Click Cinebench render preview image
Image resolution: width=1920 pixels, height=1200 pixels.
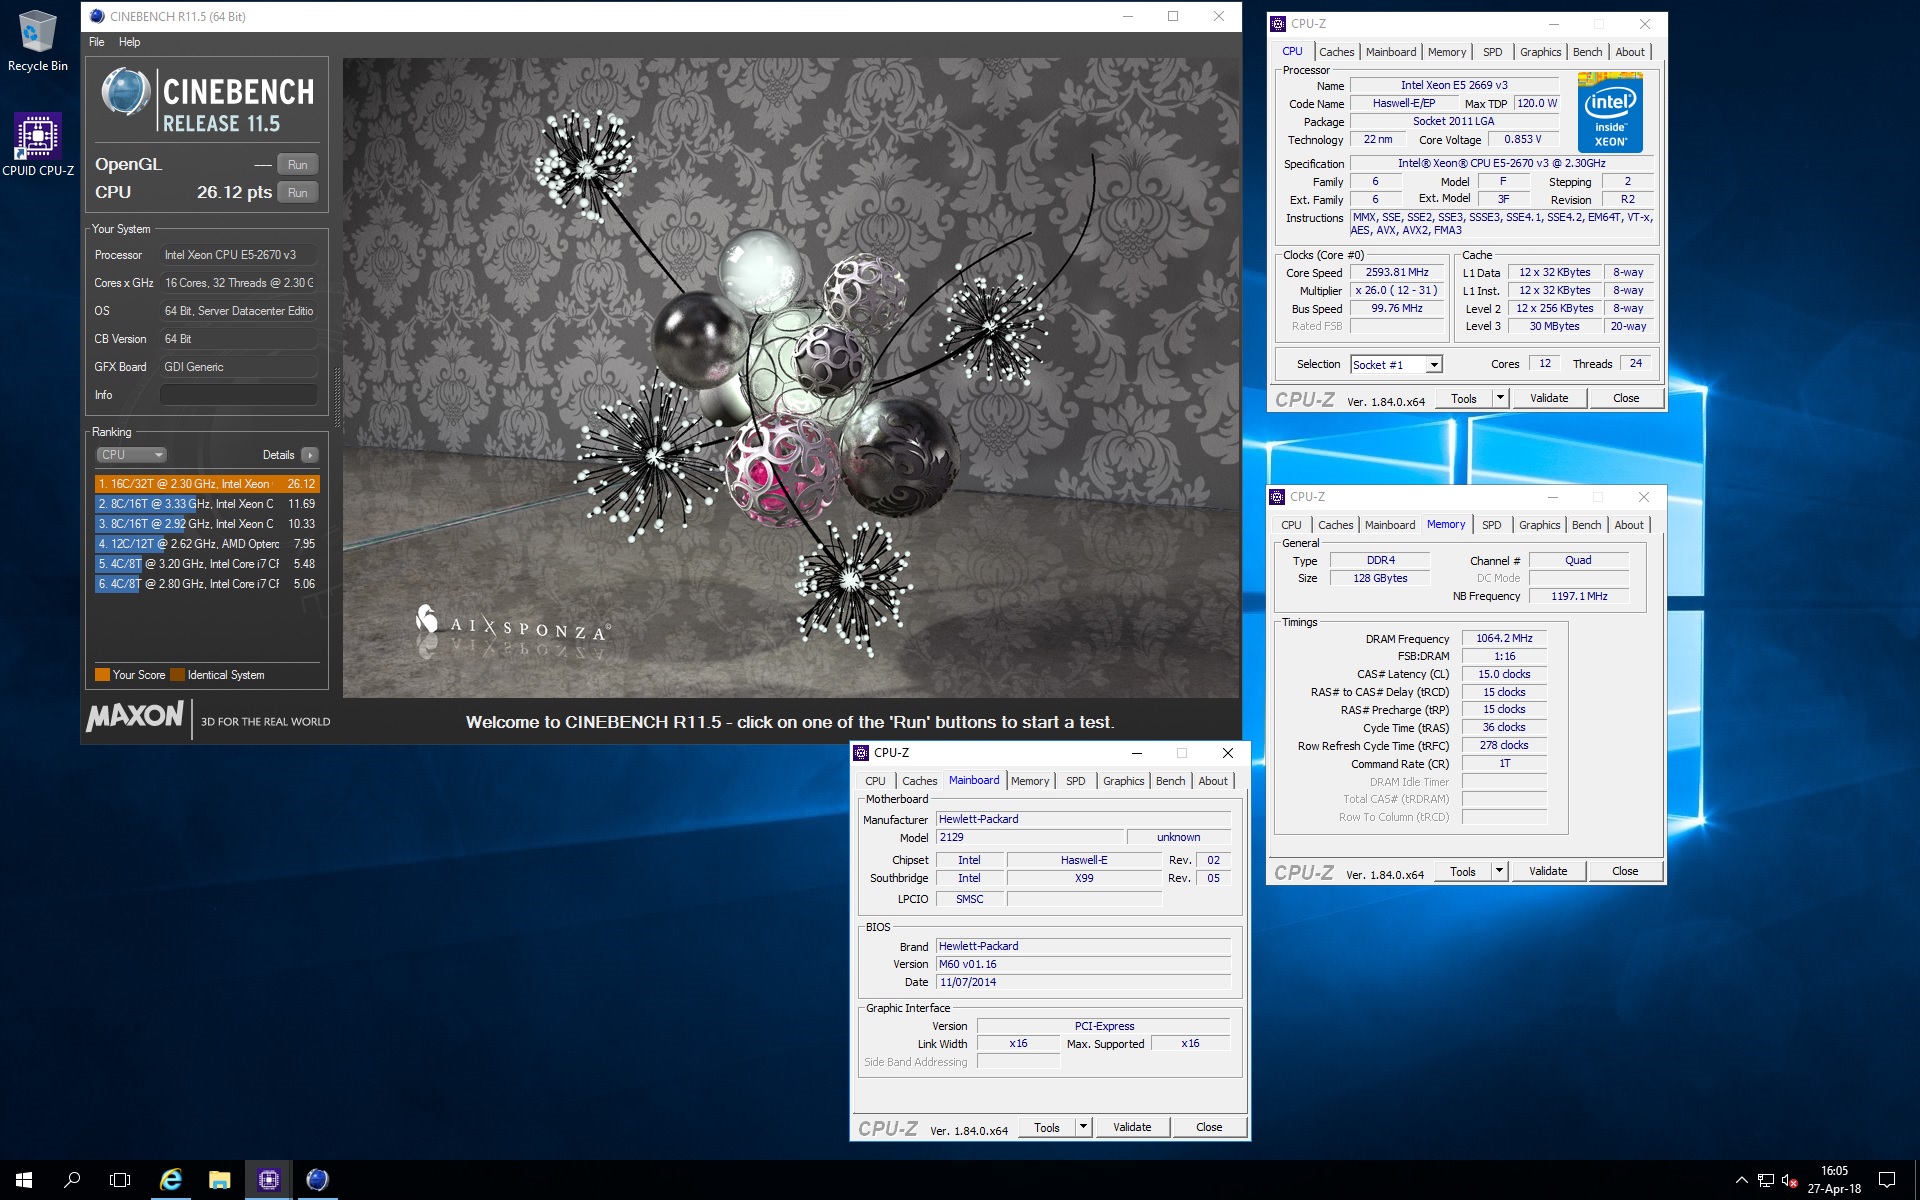click(791, 377)
